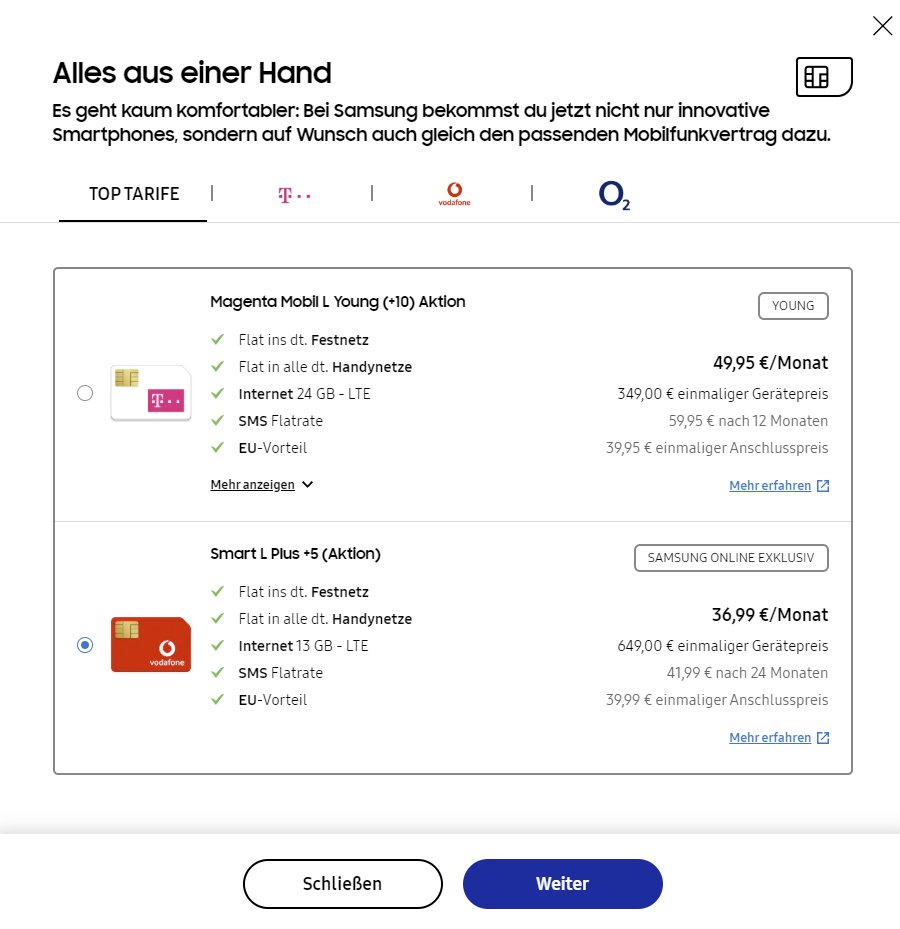Click chevron next to Mehr anzeigen
Screen dimensions: 900x929
(x=307, y=485)
